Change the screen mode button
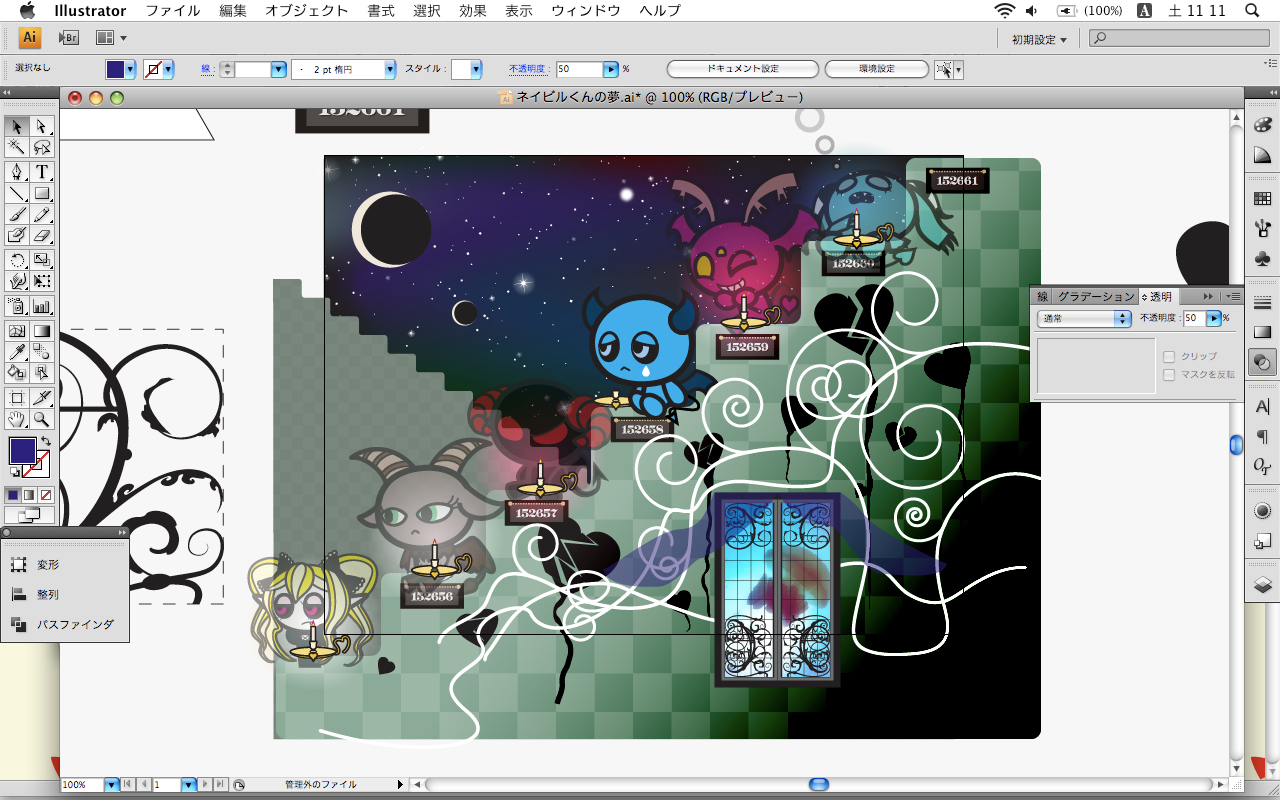1280x800 pixels. 28,515
